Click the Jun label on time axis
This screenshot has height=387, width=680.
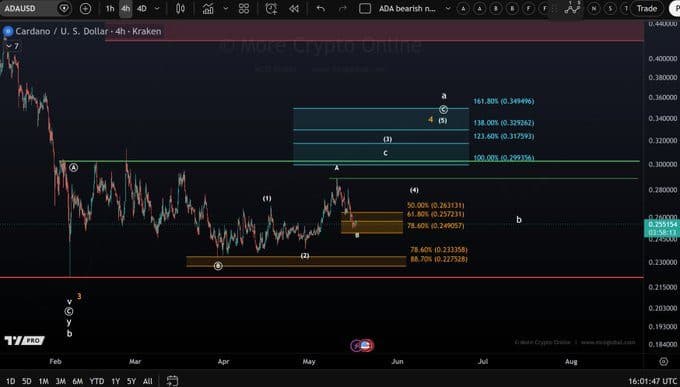(397, 361)
